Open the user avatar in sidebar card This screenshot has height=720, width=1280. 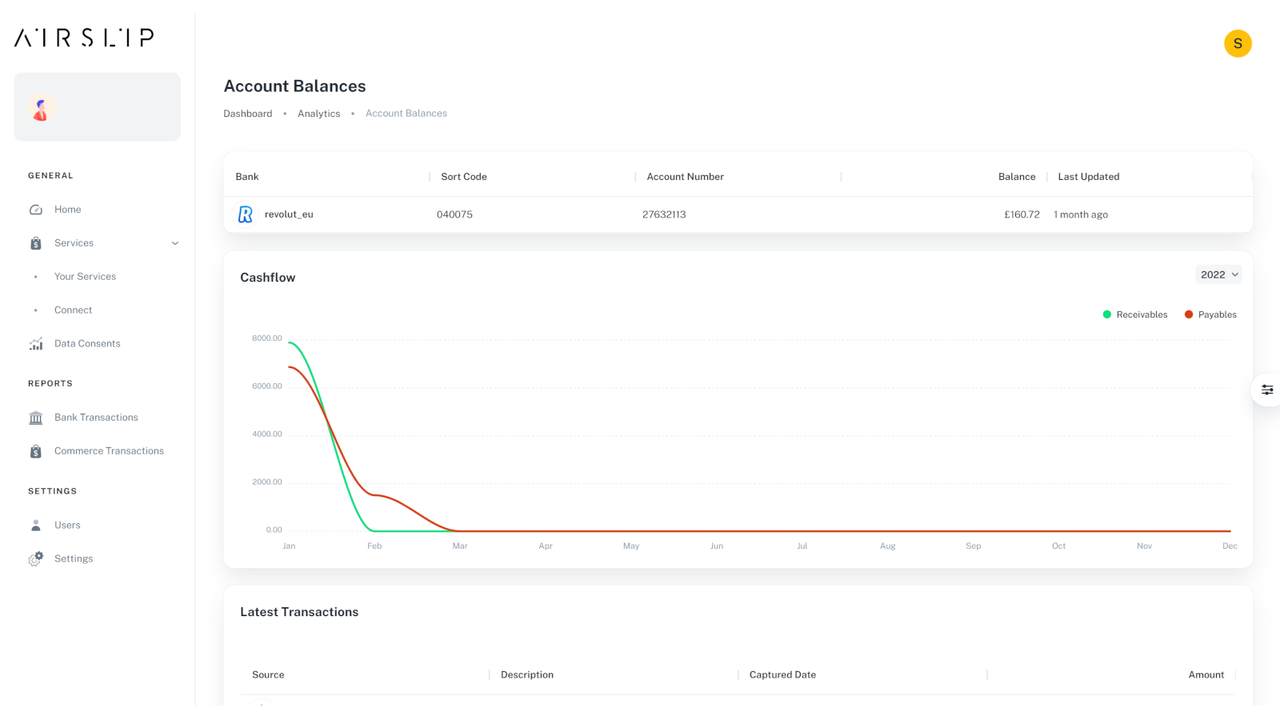pos(41,108)
